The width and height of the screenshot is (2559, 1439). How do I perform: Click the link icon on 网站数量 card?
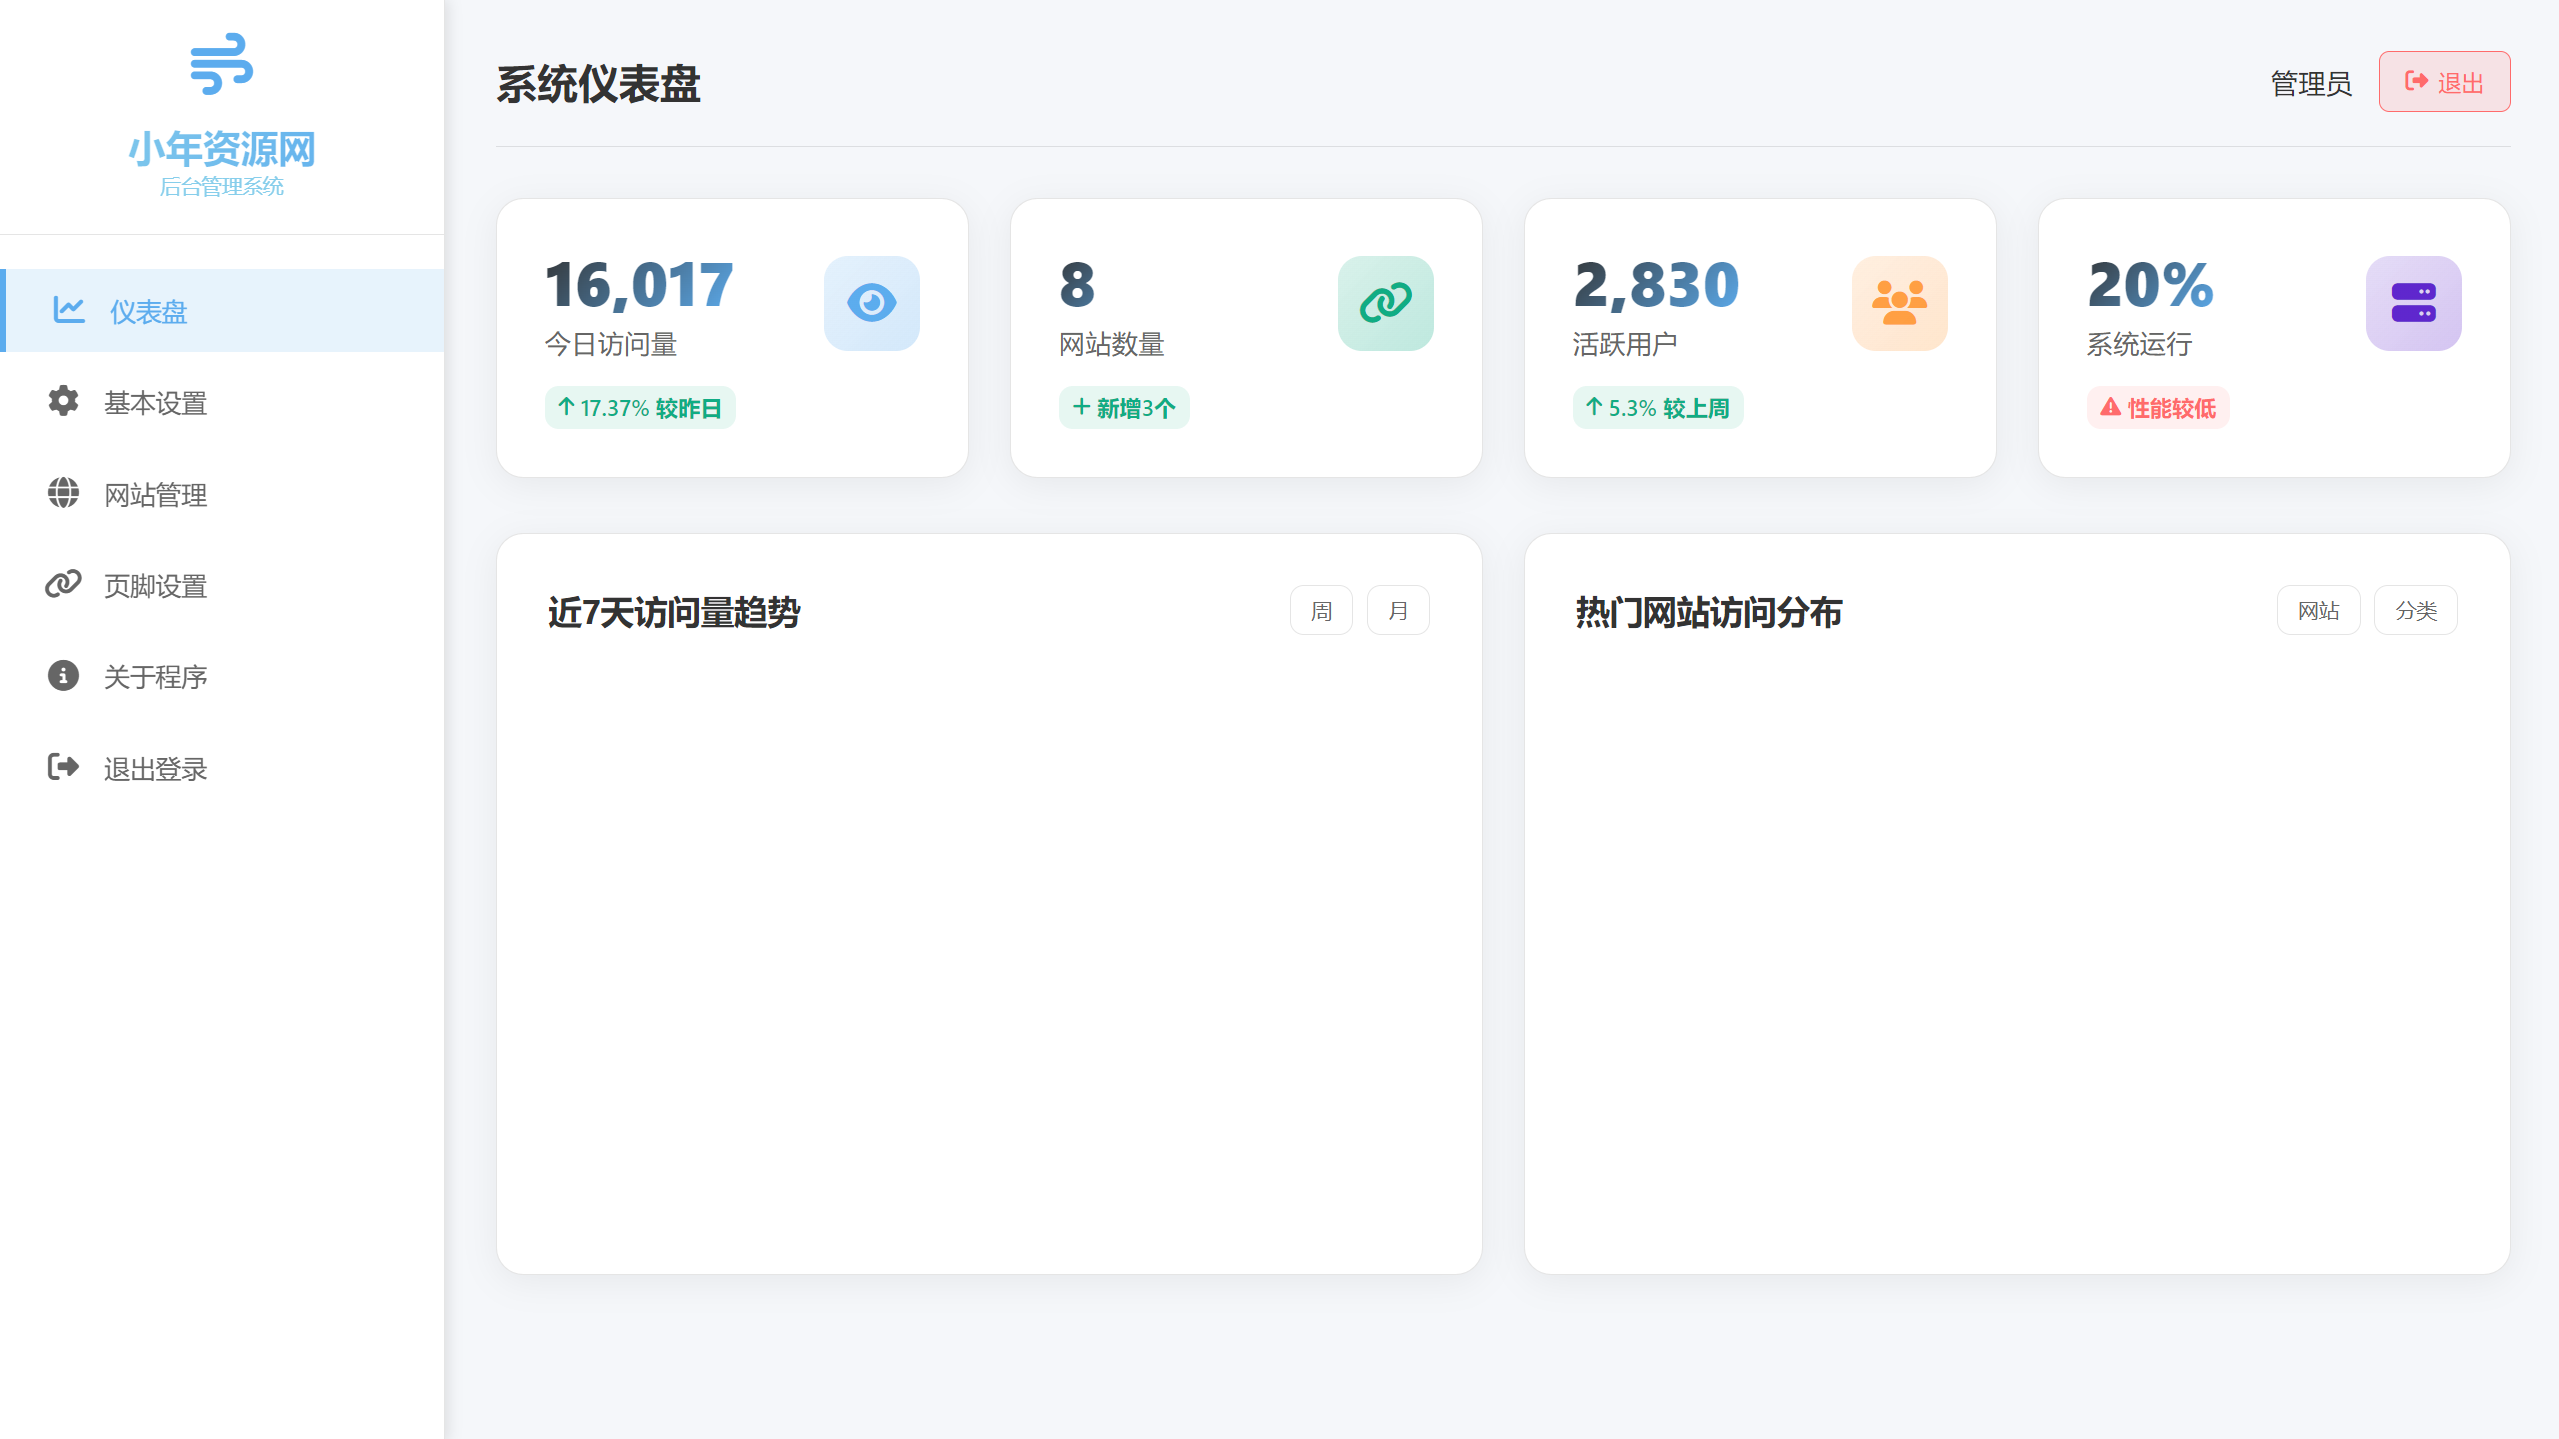click(x=1386, y=303)
